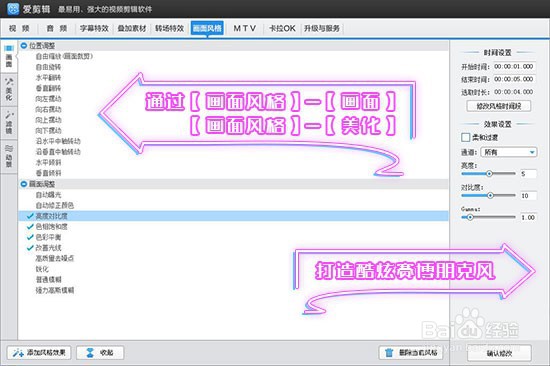
Task: Uncheck the 色彩平衡 checkmark
Action: [x=30, y=237]
